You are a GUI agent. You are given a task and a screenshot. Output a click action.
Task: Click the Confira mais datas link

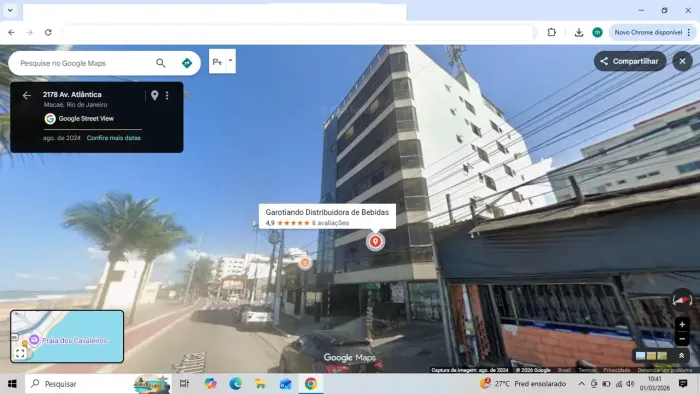(x=114, y=138)
